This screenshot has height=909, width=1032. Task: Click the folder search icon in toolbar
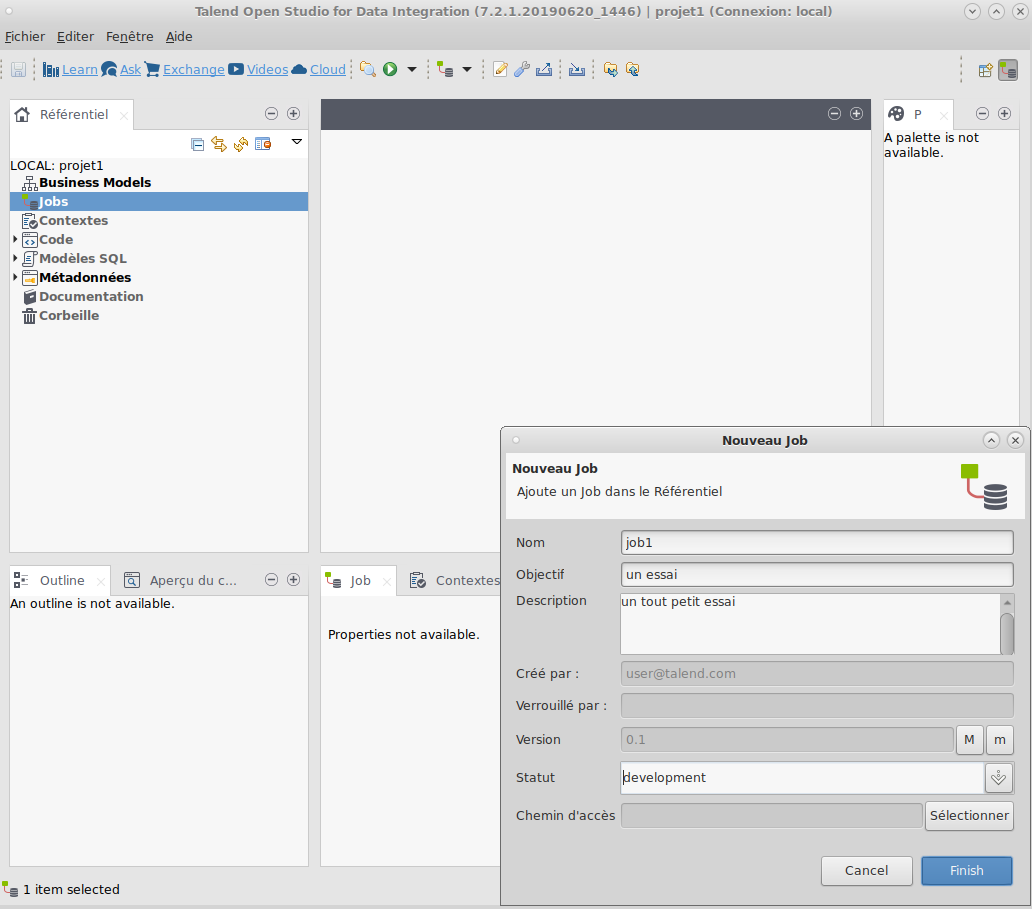click(x=368, y=69)
